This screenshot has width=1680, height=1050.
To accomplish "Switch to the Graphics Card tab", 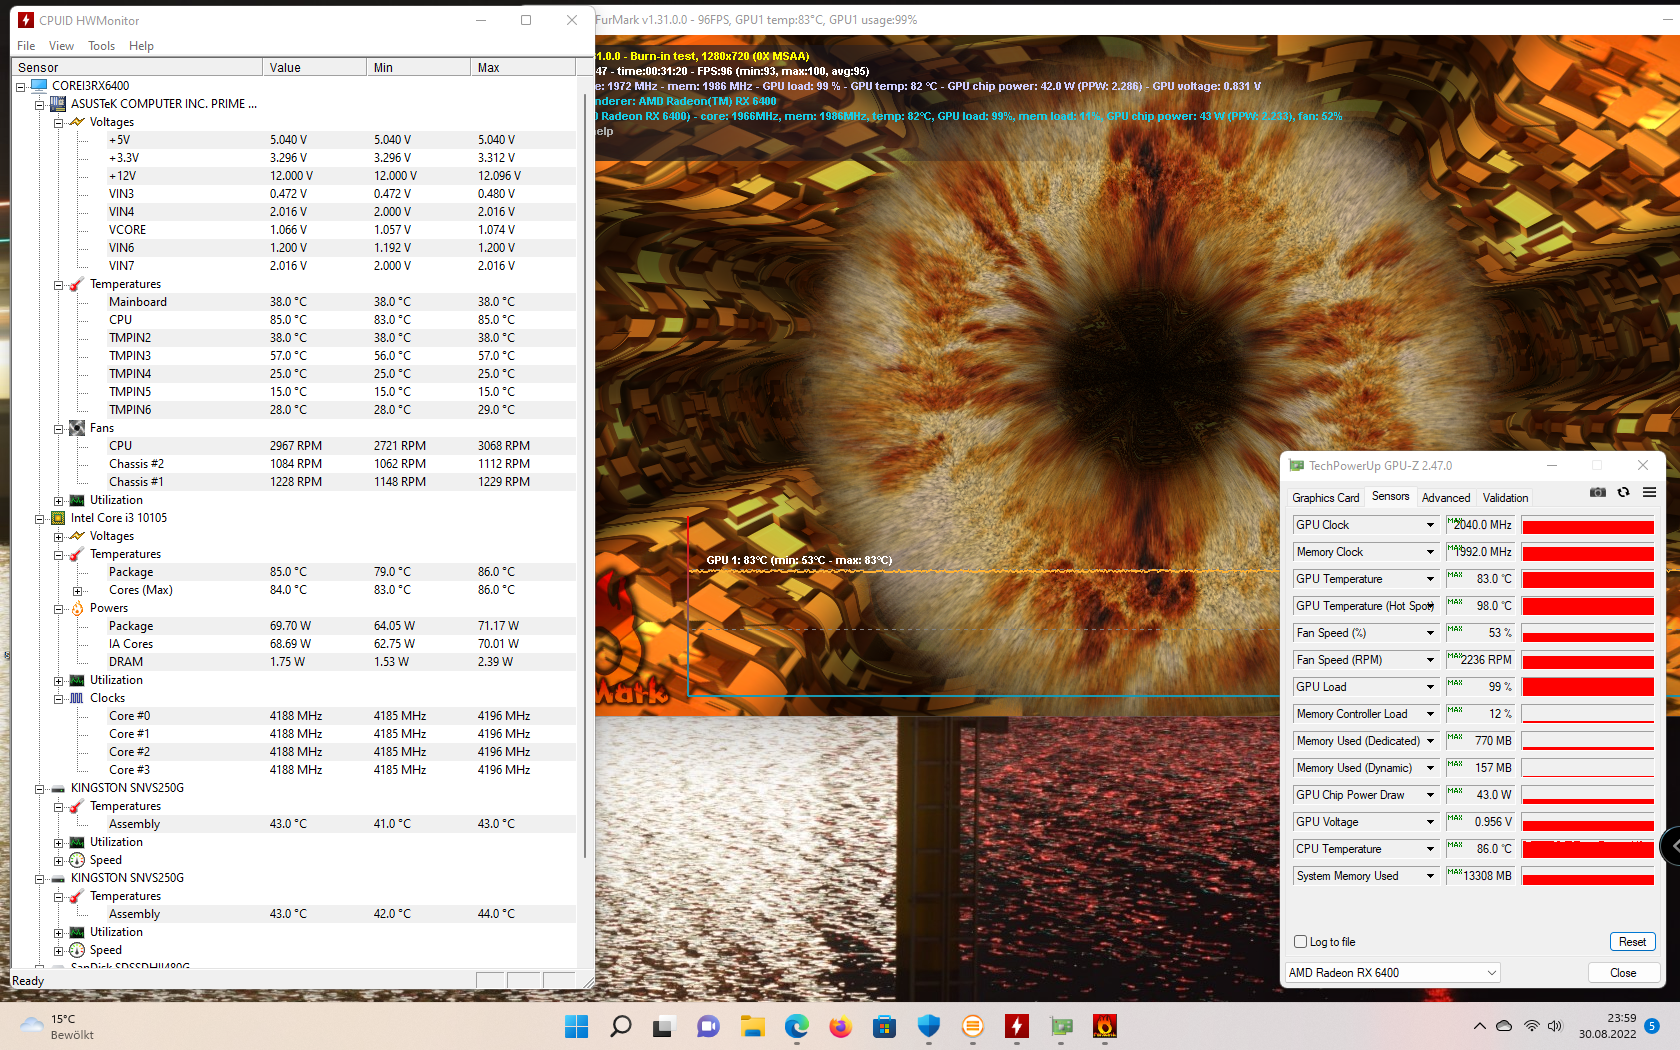I will pos(1325,498).
